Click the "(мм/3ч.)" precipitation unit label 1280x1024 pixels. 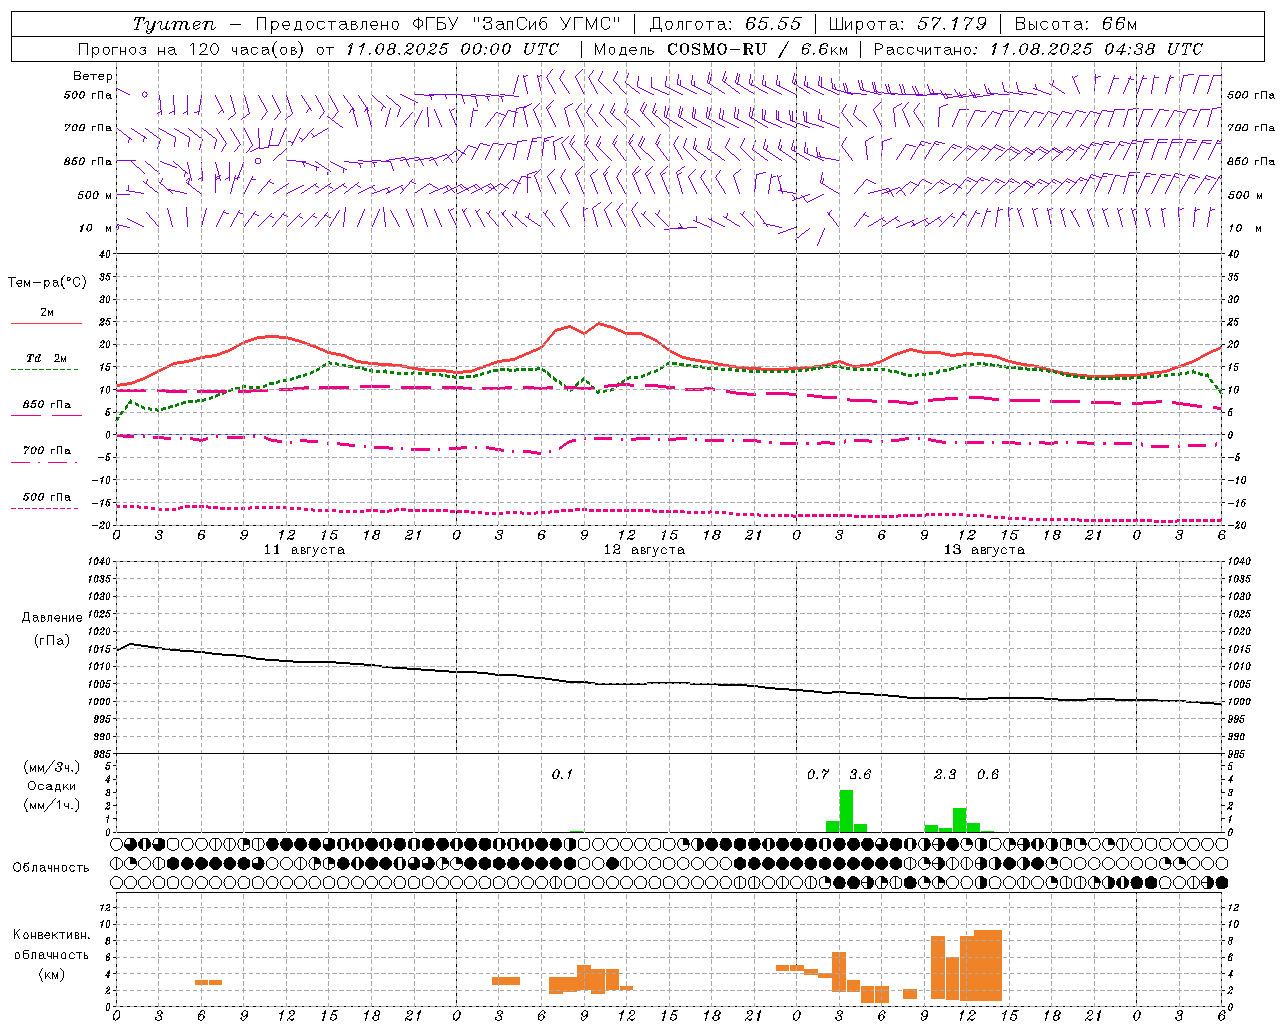[52, 767]
